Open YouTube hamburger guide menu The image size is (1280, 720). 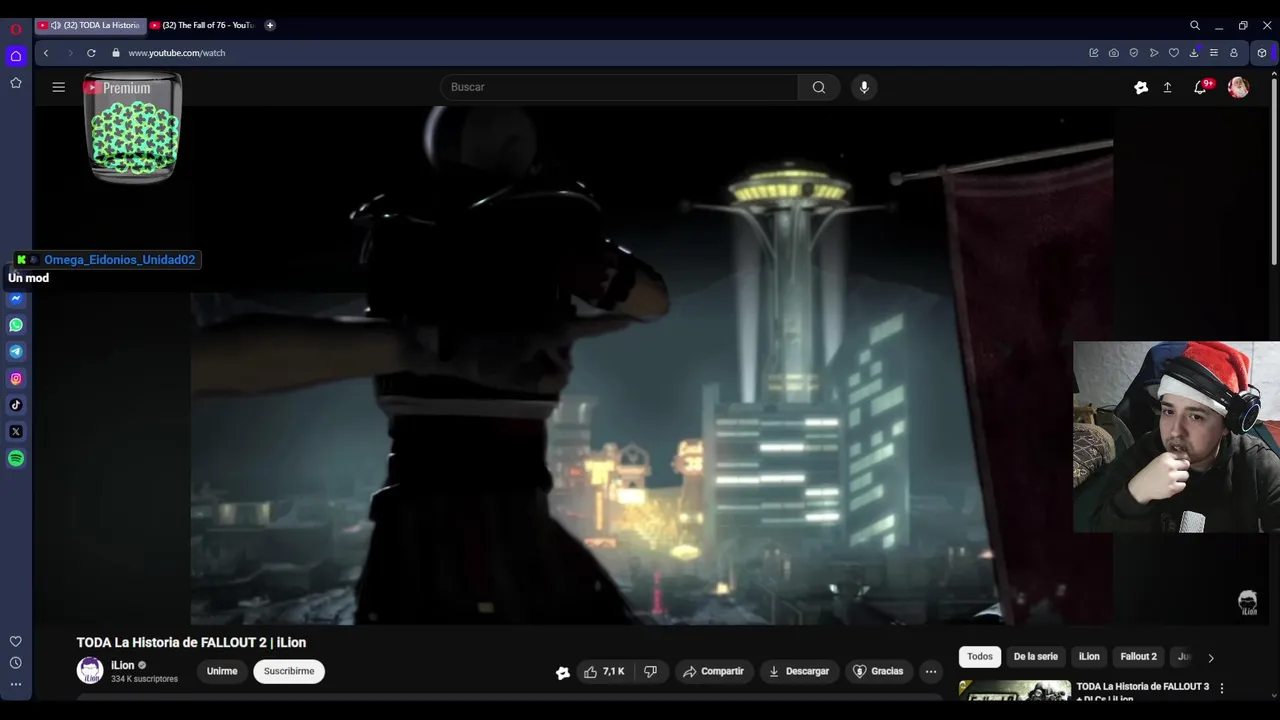(59, 87)
